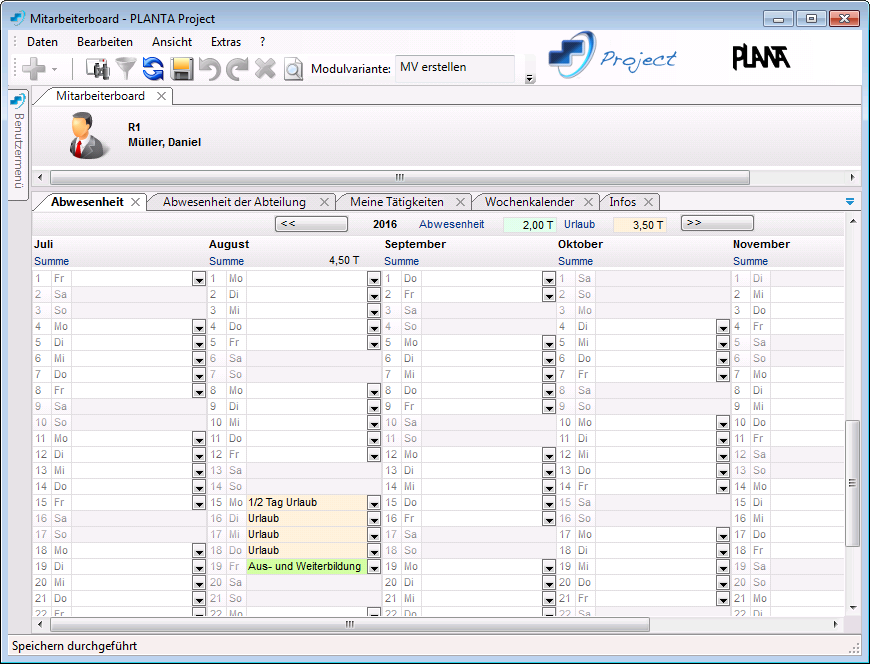Open the dropdown for 11 Mo in Juli
The image size is (870, 664).
click(199, 439)
